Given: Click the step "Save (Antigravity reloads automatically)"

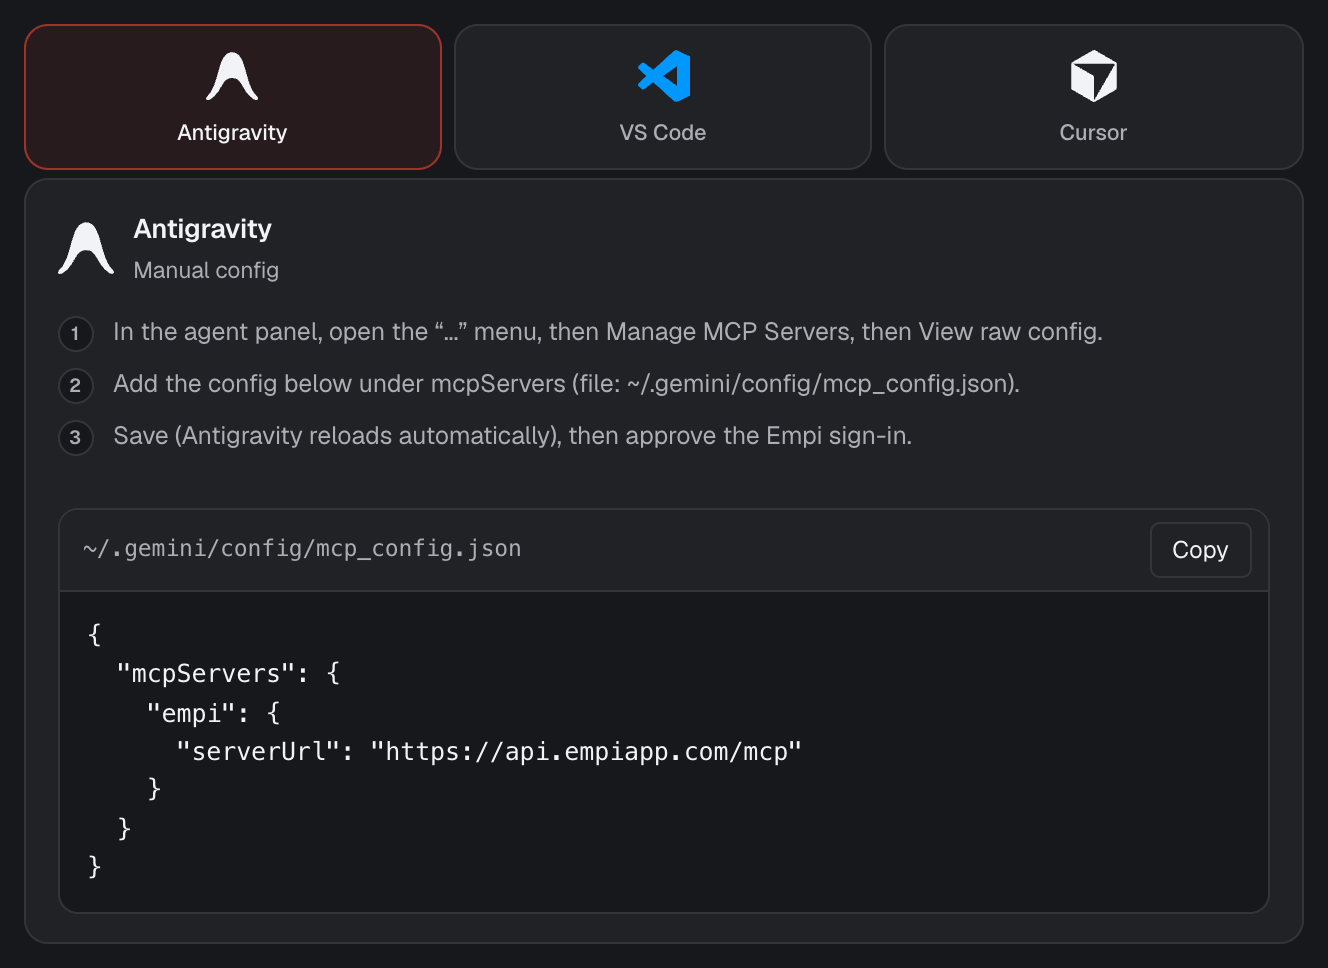Looking at the screenshot, I should pyautogui.click(x=513, y=436).
